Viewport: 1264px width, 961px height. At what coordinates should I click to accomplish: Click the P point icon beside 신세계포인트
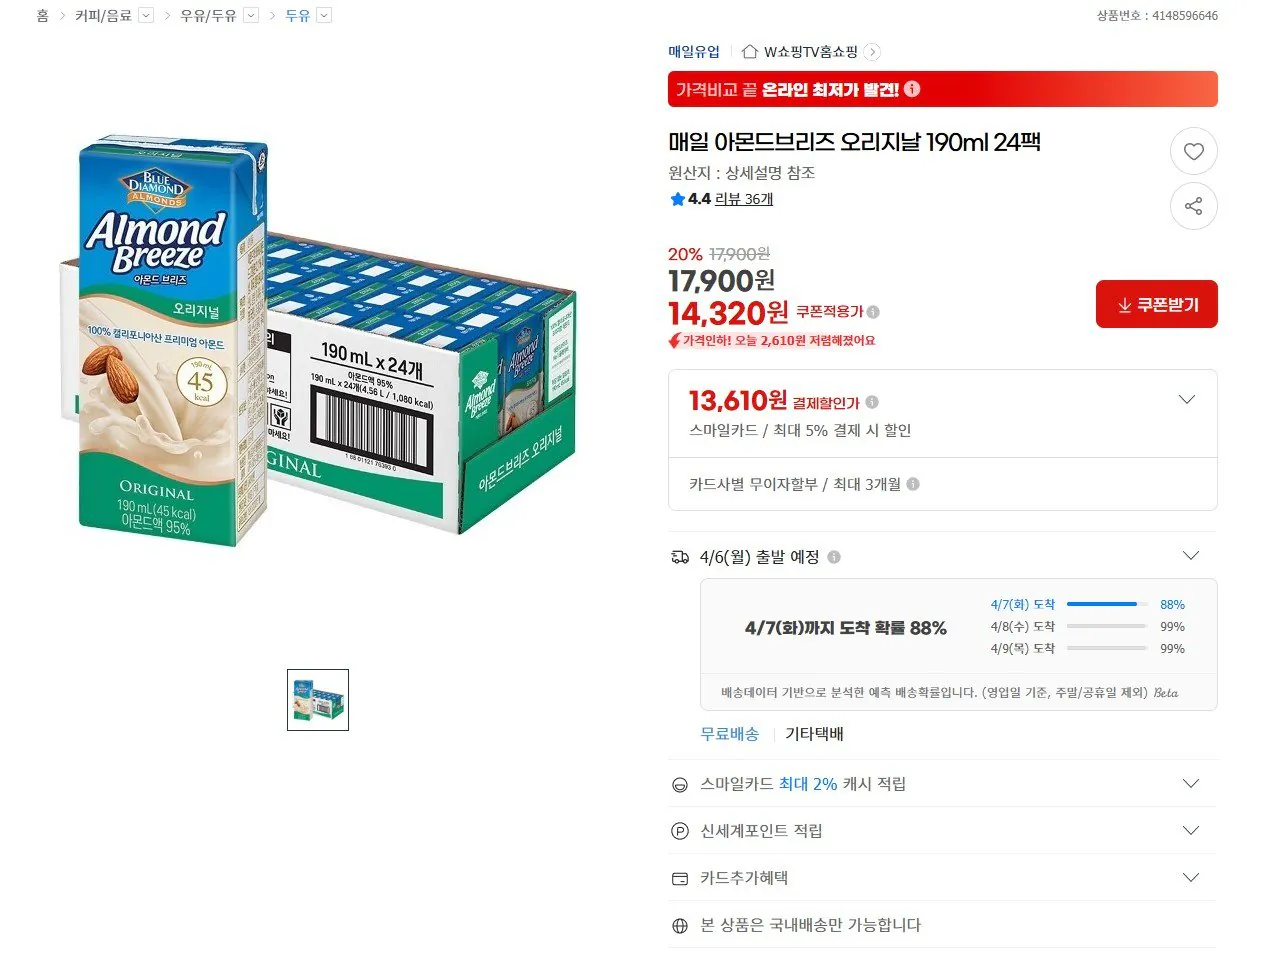click(680, 830)
